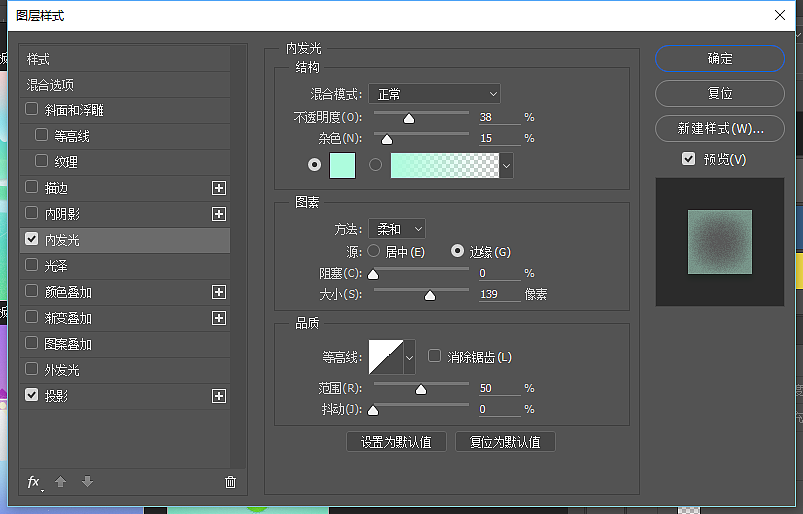Click the size value input field

[498, 295]
